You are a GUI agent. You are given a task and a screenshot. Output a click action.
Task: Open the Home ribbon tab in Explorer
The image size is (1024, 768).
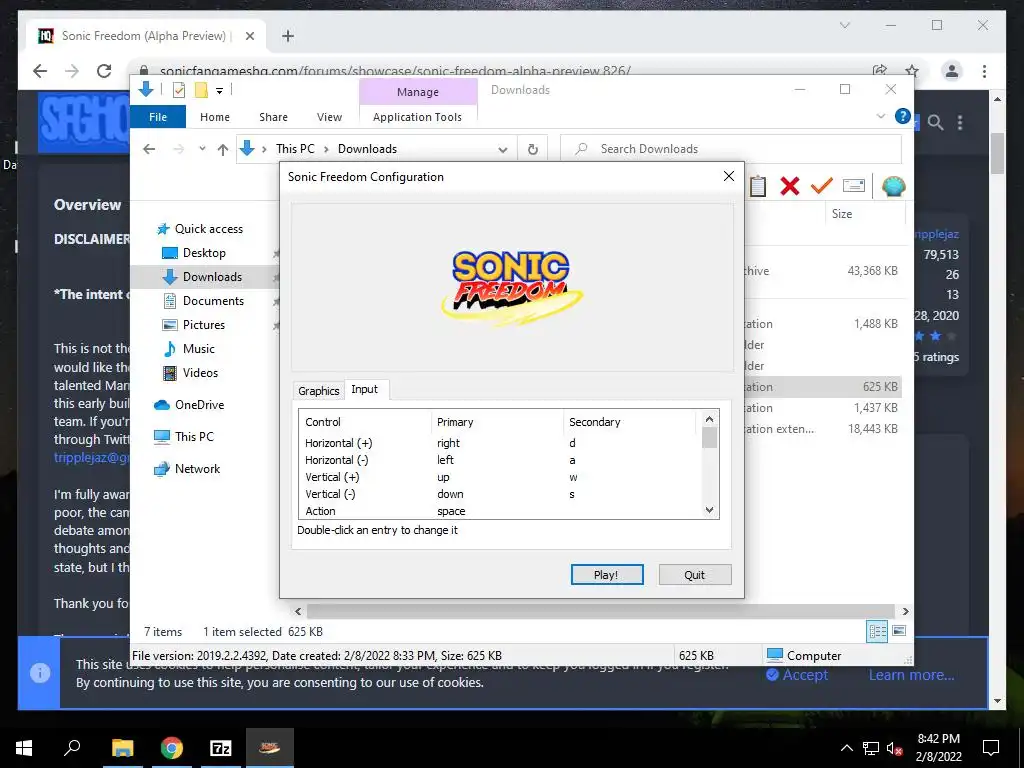coord(215,117)
